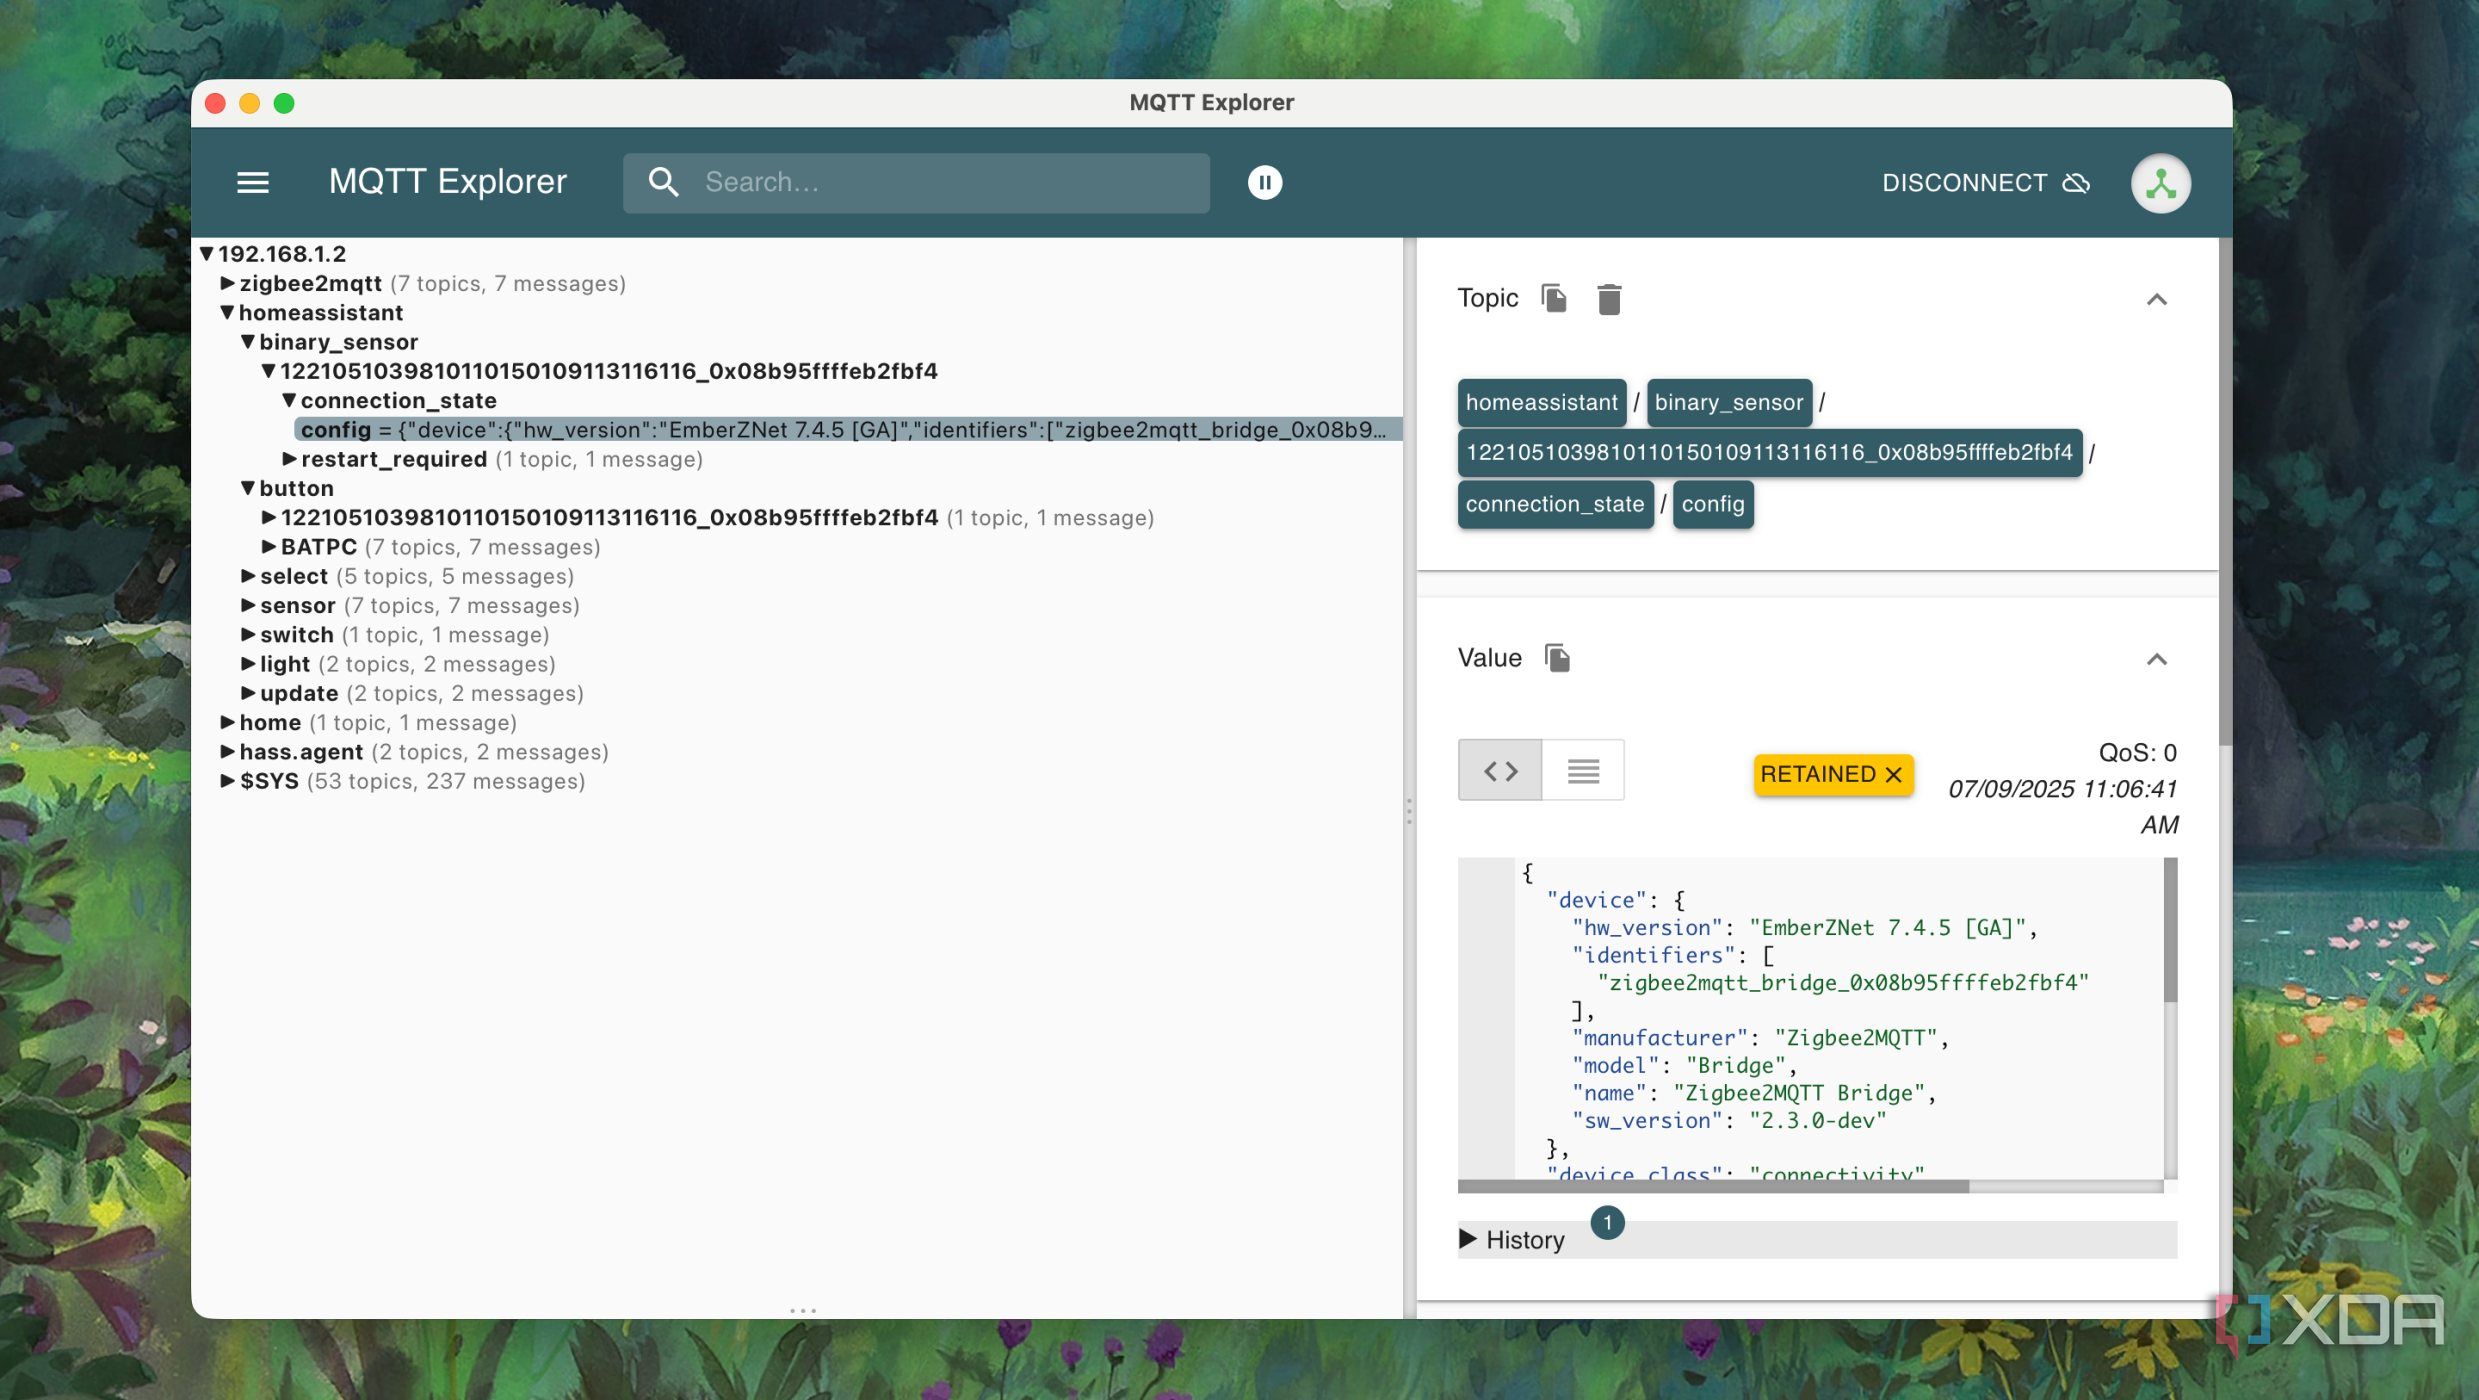Collapse the 192.168.1.2 root node

[206, 254]
